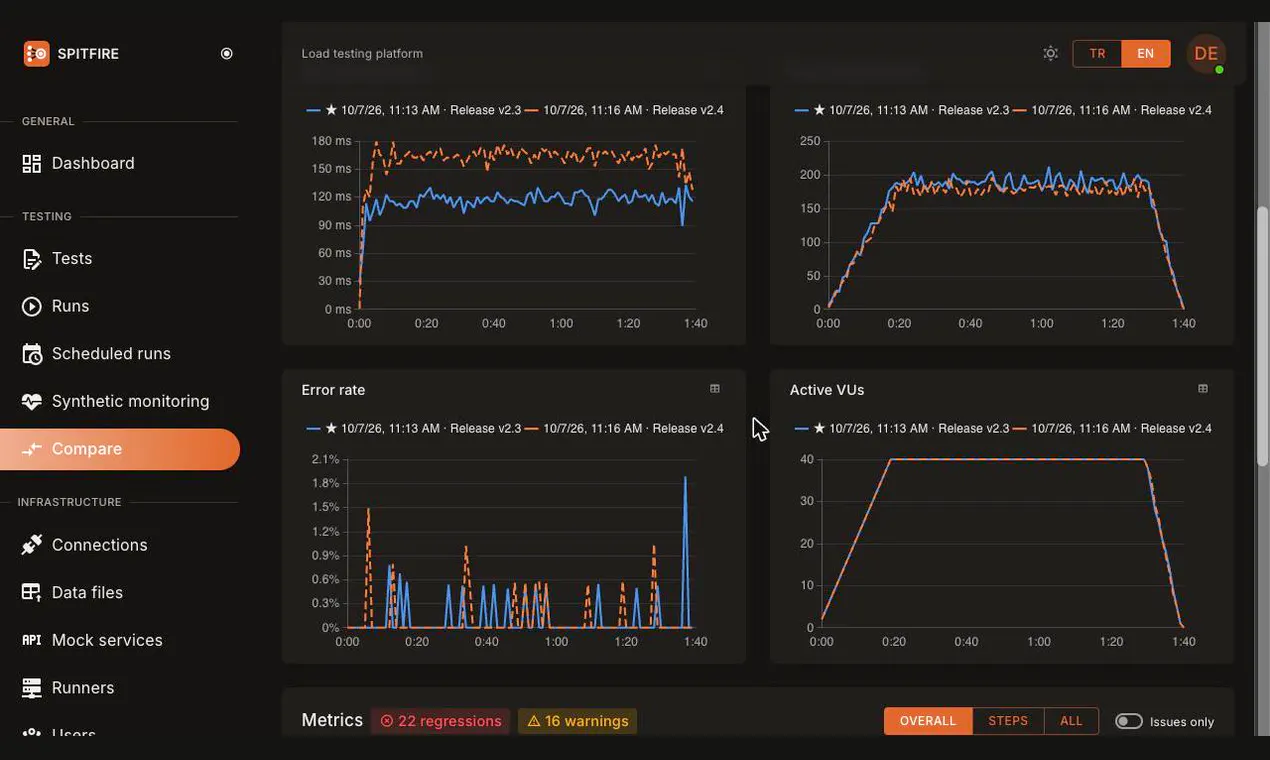
Task: Click the Runners server icon
Action: click(32, 687)
